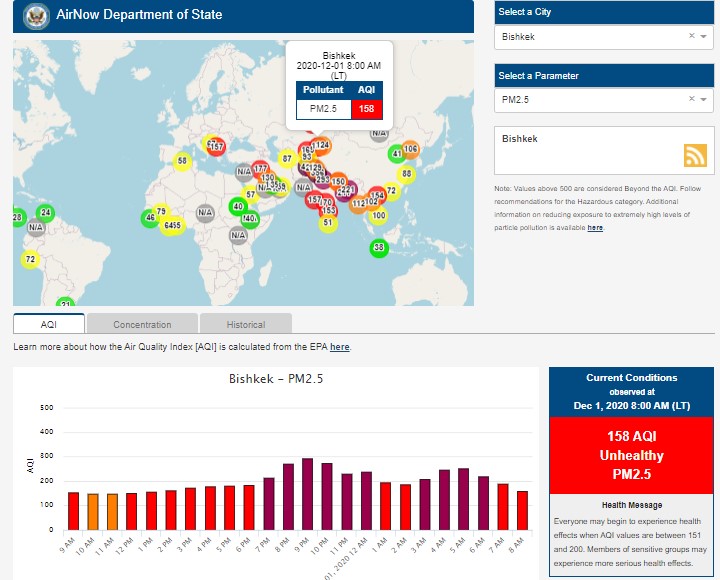Select the yellow map marker showing 72 in South America
Image resolution: width=720 pixels, height=580 pixels.
(x=30, y=260)
